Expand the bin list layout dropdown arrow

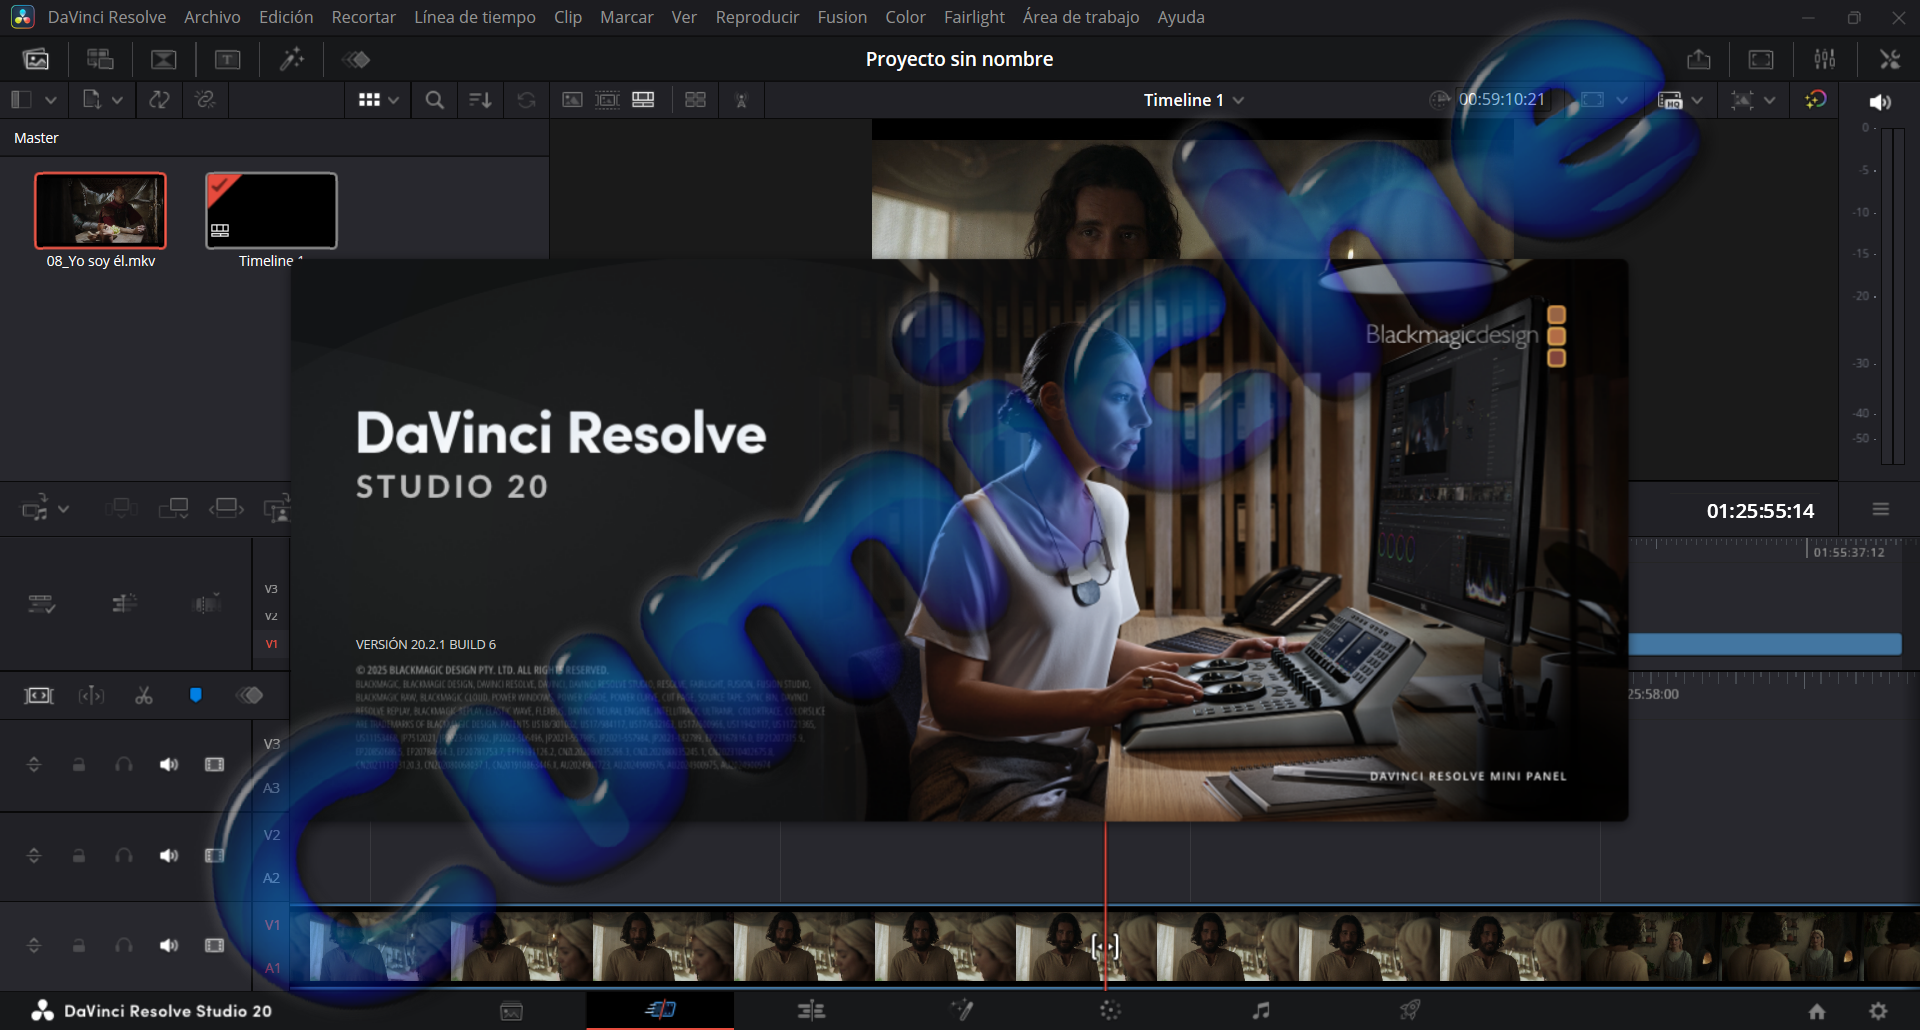(51, 100)
